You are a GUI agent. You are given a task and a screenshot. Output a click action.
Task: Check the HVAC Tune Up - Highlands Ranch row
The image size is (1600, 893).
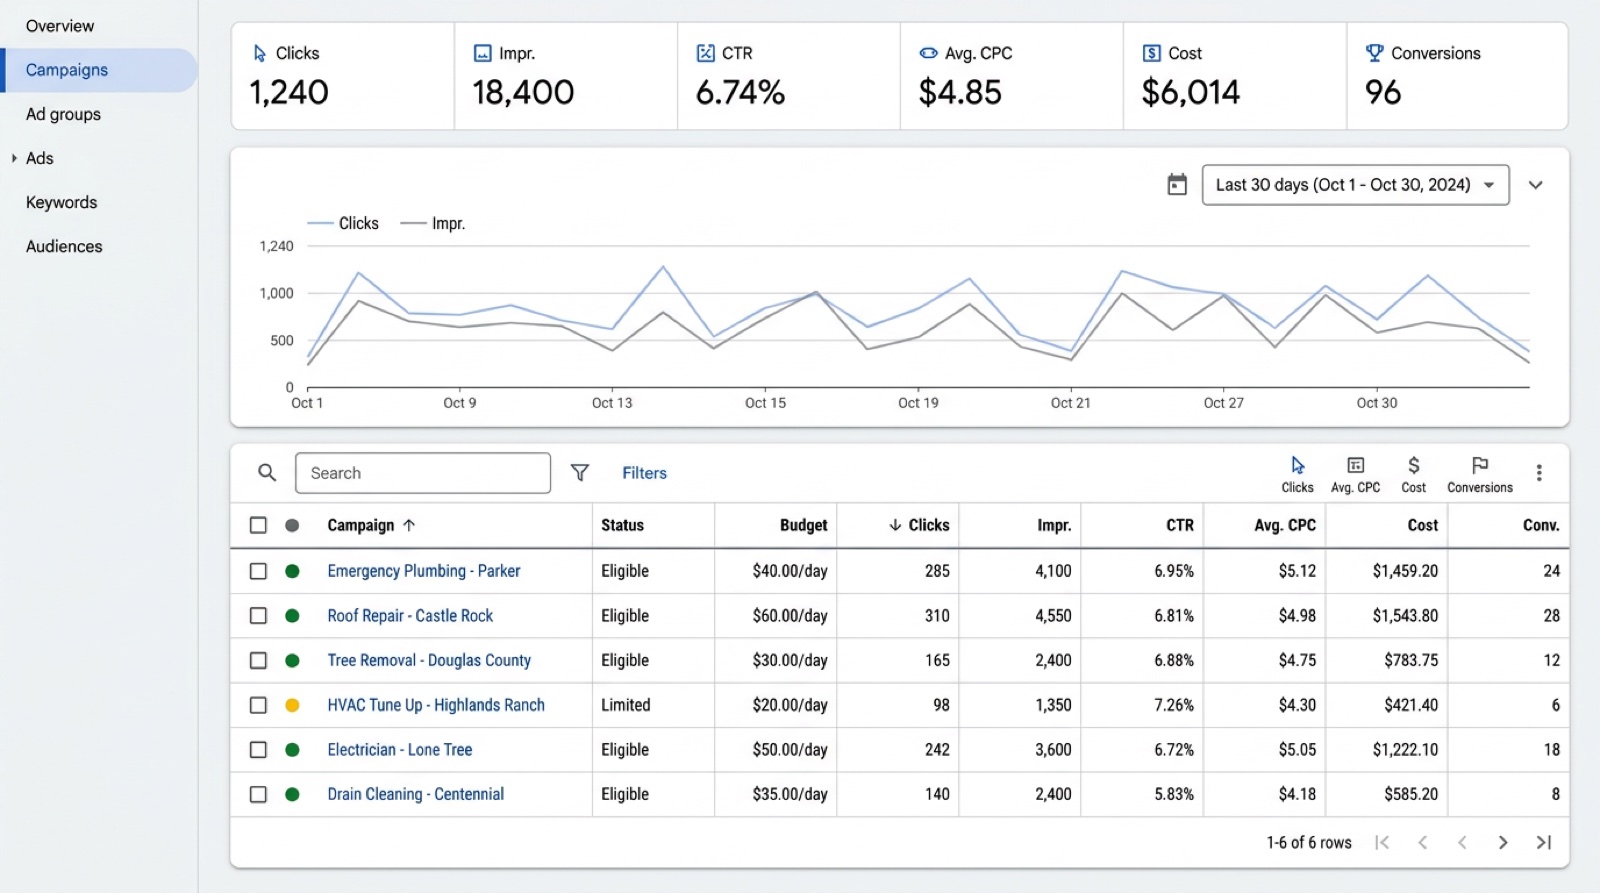coord(258,705)
